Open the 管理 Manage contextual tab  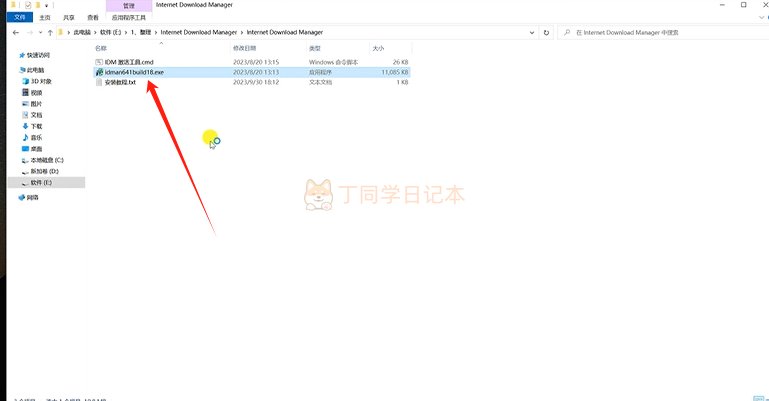point(129,5)
